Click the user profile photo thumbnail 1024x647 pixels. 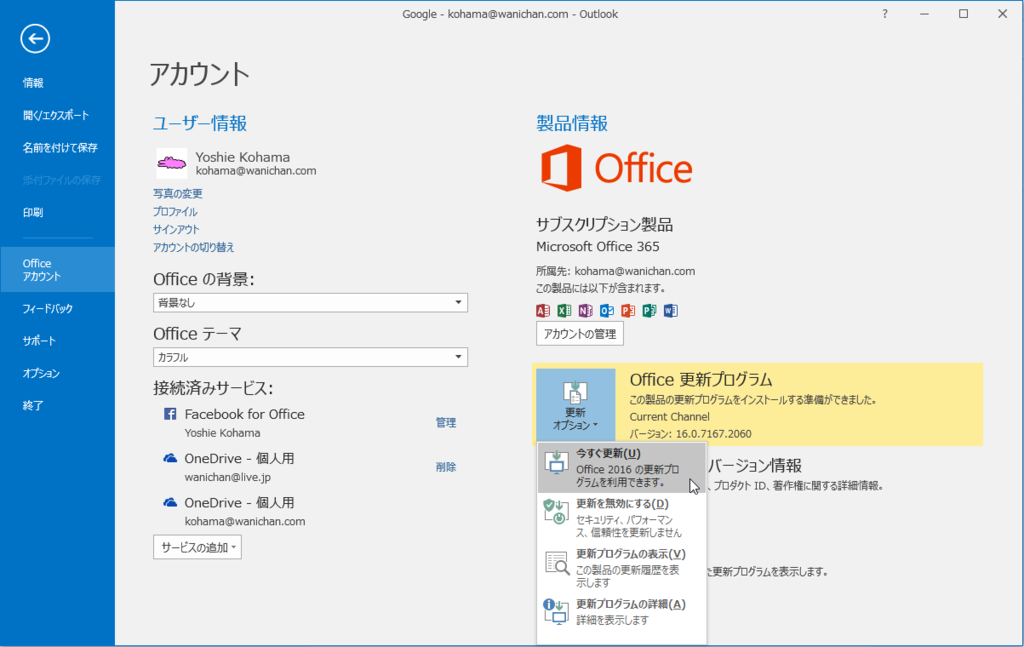(172, 163)
